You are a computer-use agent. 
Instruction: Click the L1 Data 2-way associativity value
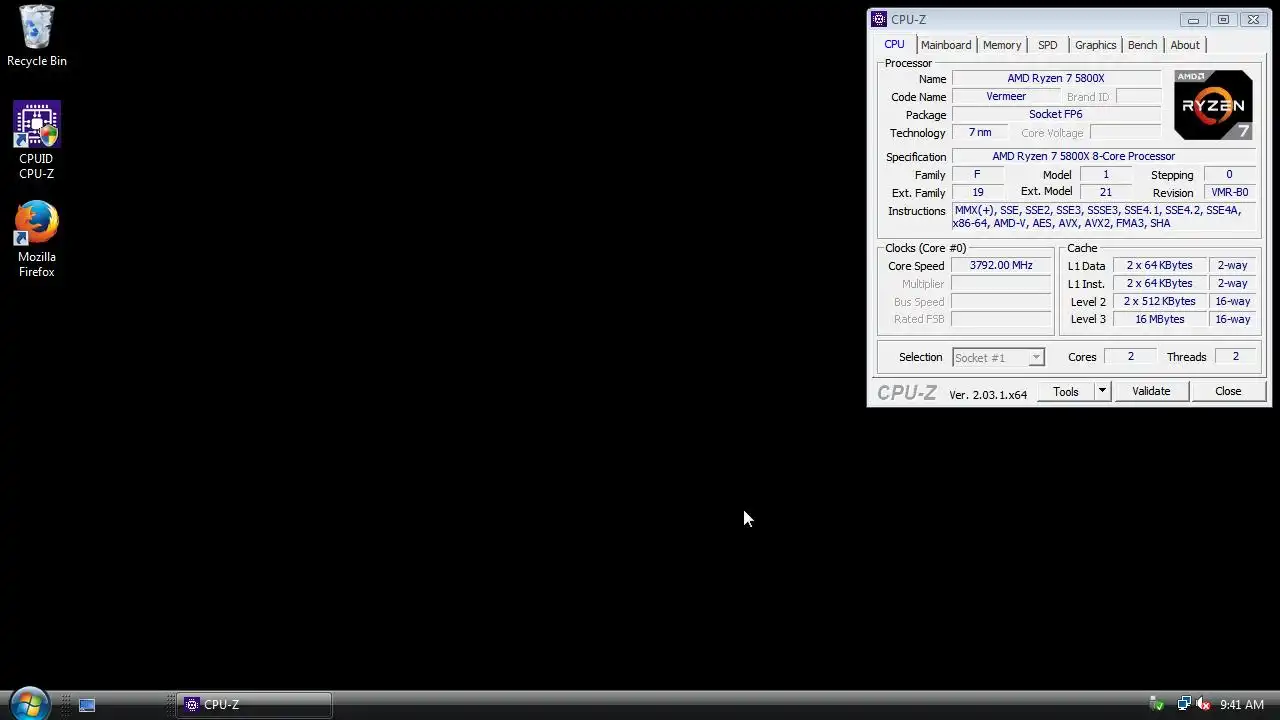click(1232, 265)
